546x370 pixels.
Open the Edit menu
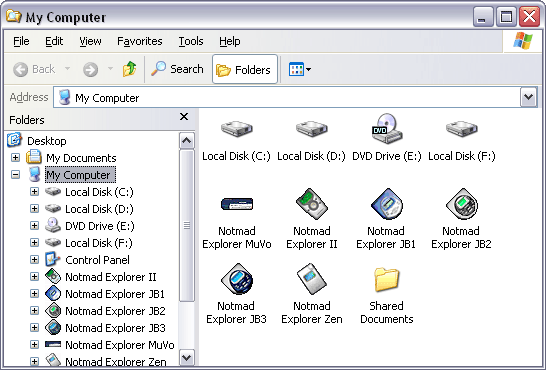click(54, 41)
